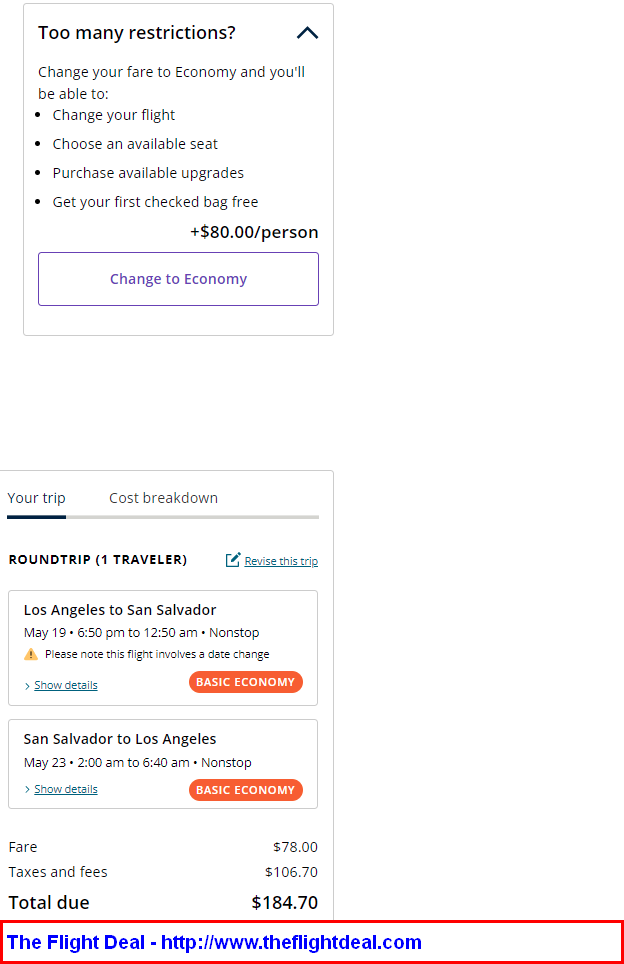Click the chevron next to outbound Show details
The image size is (624, 964).
pos(27,686)
